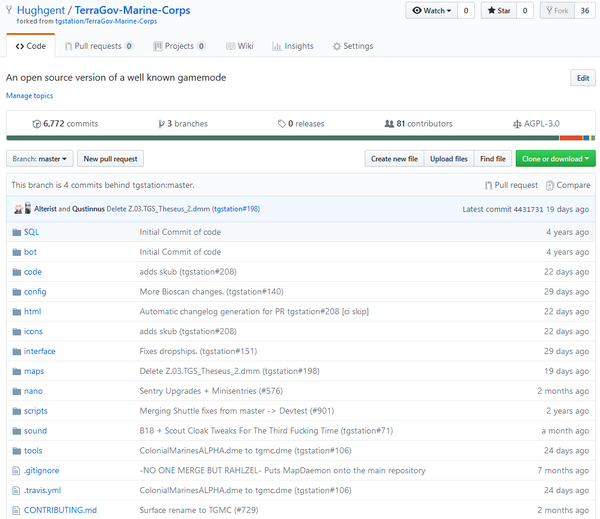Open the Insights tab

tap(293, 46)
